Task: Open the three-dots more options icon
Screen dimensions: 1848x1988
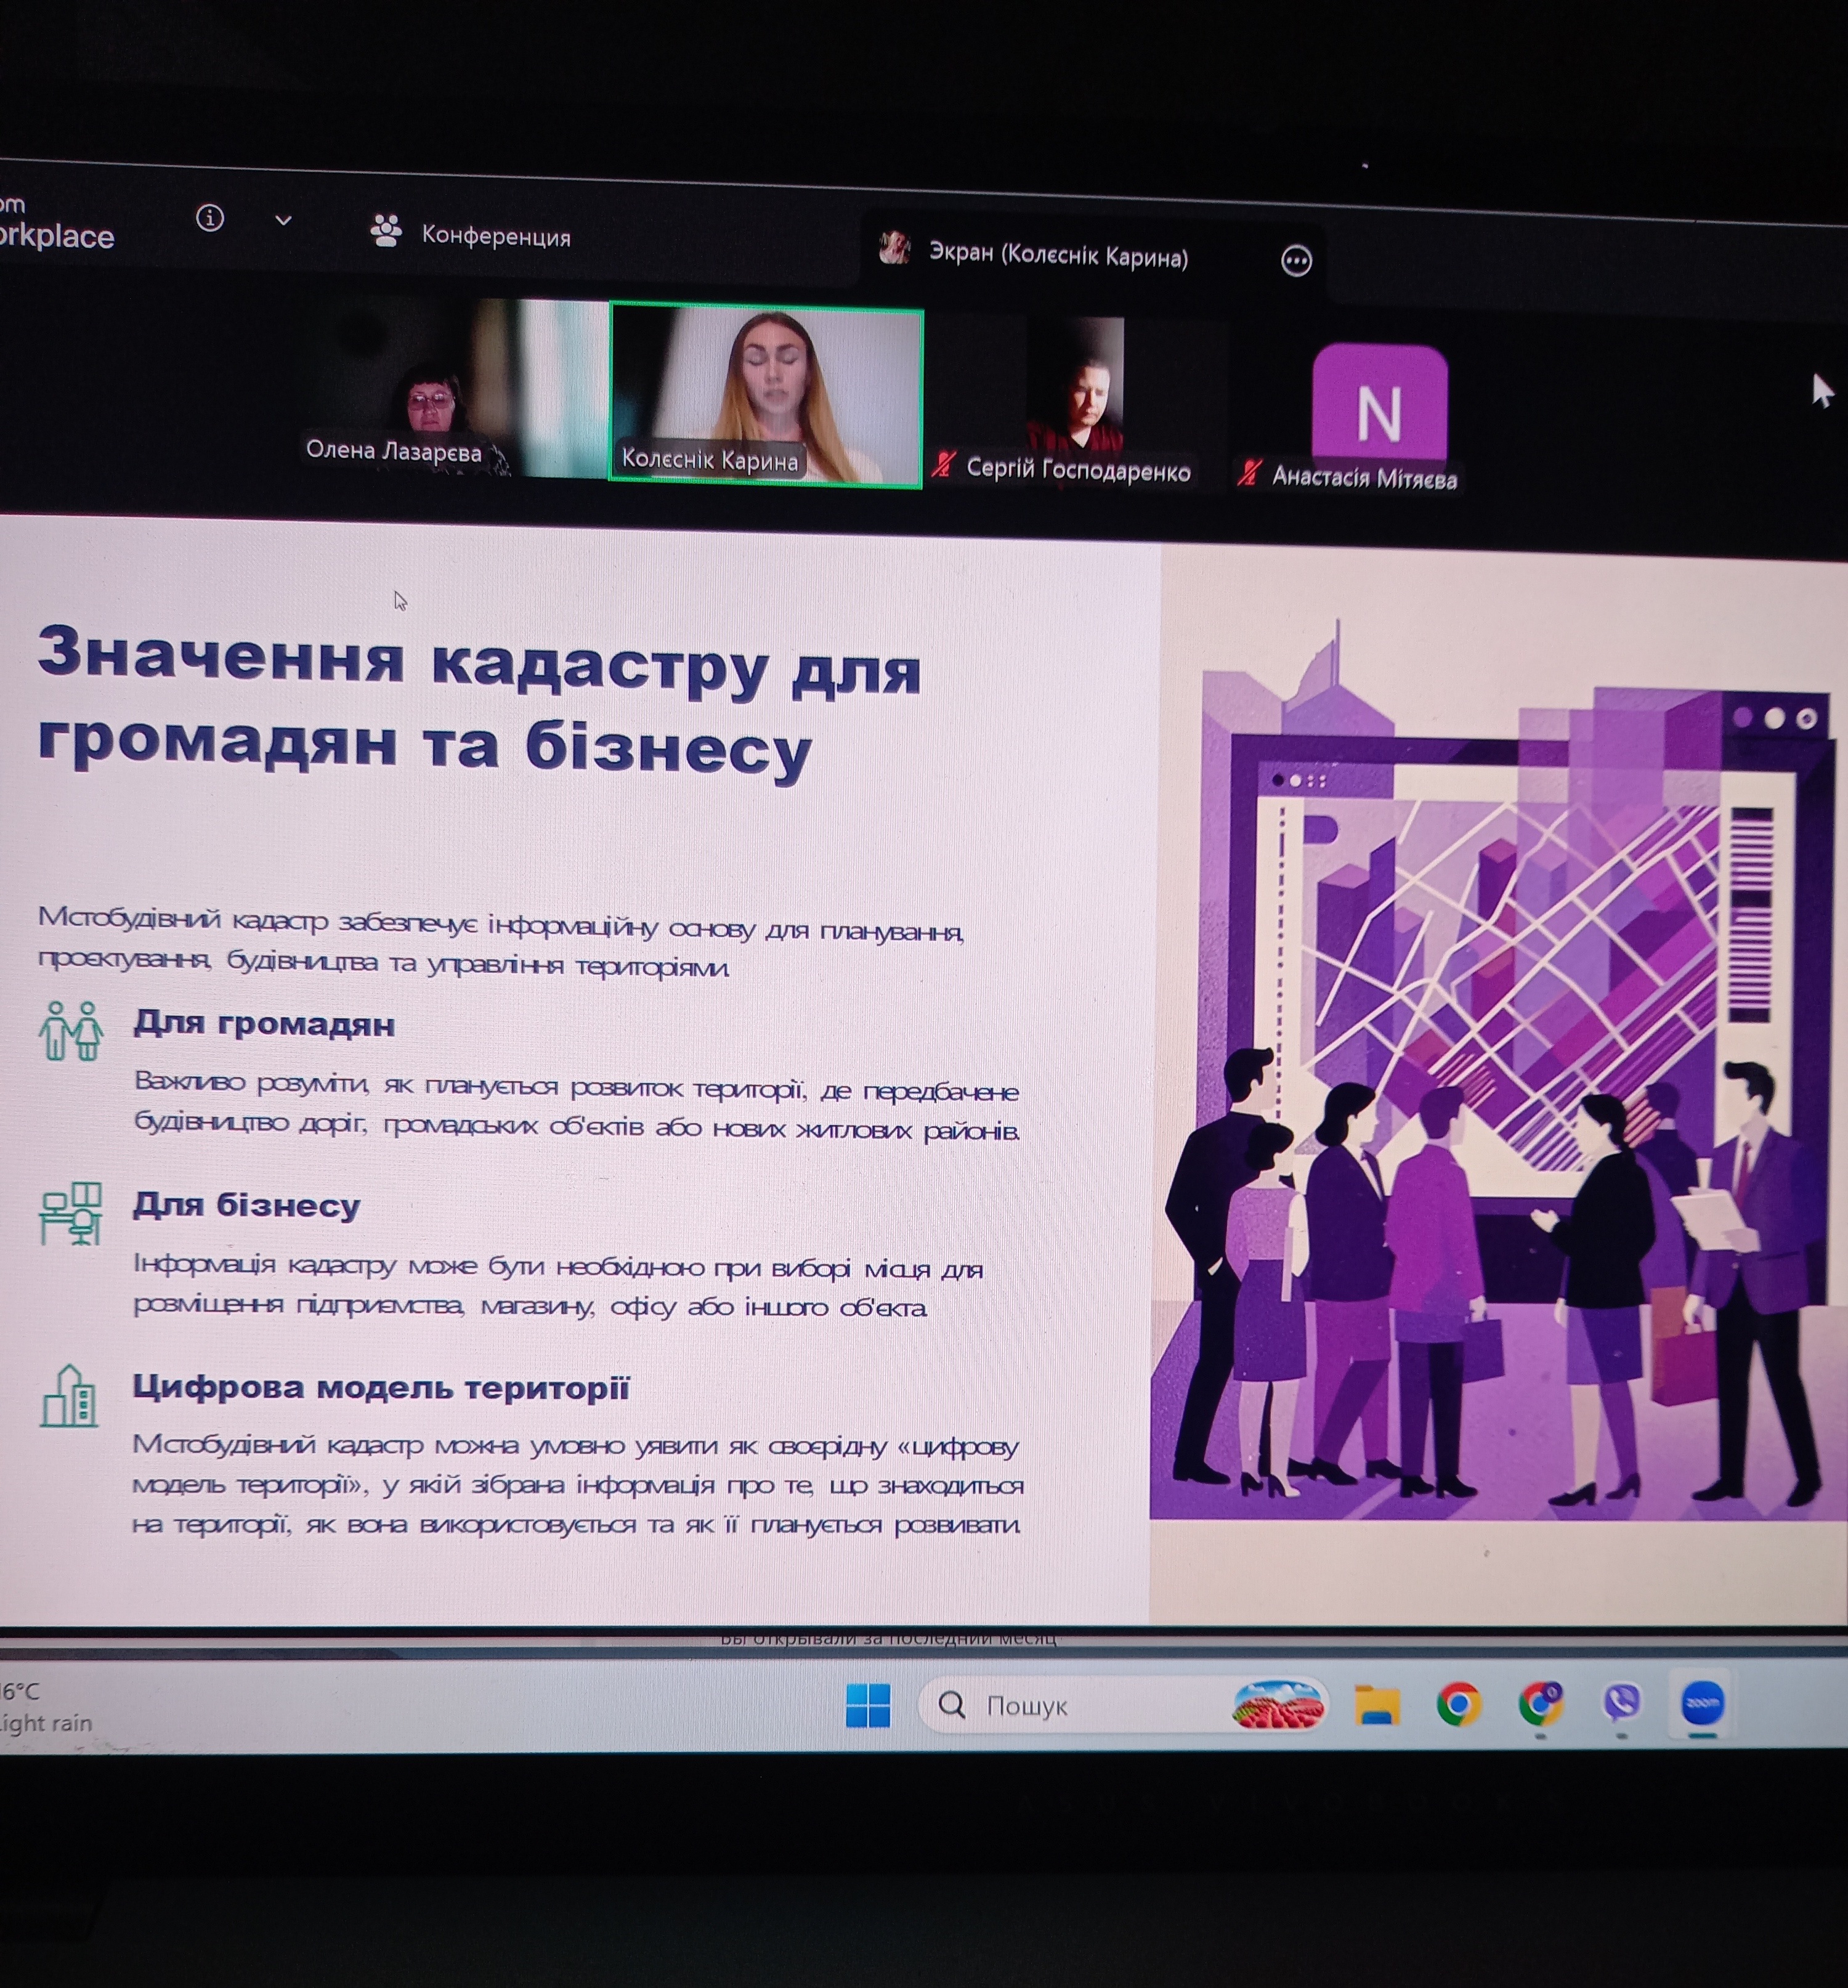Action: click(x=1296, y=261)
